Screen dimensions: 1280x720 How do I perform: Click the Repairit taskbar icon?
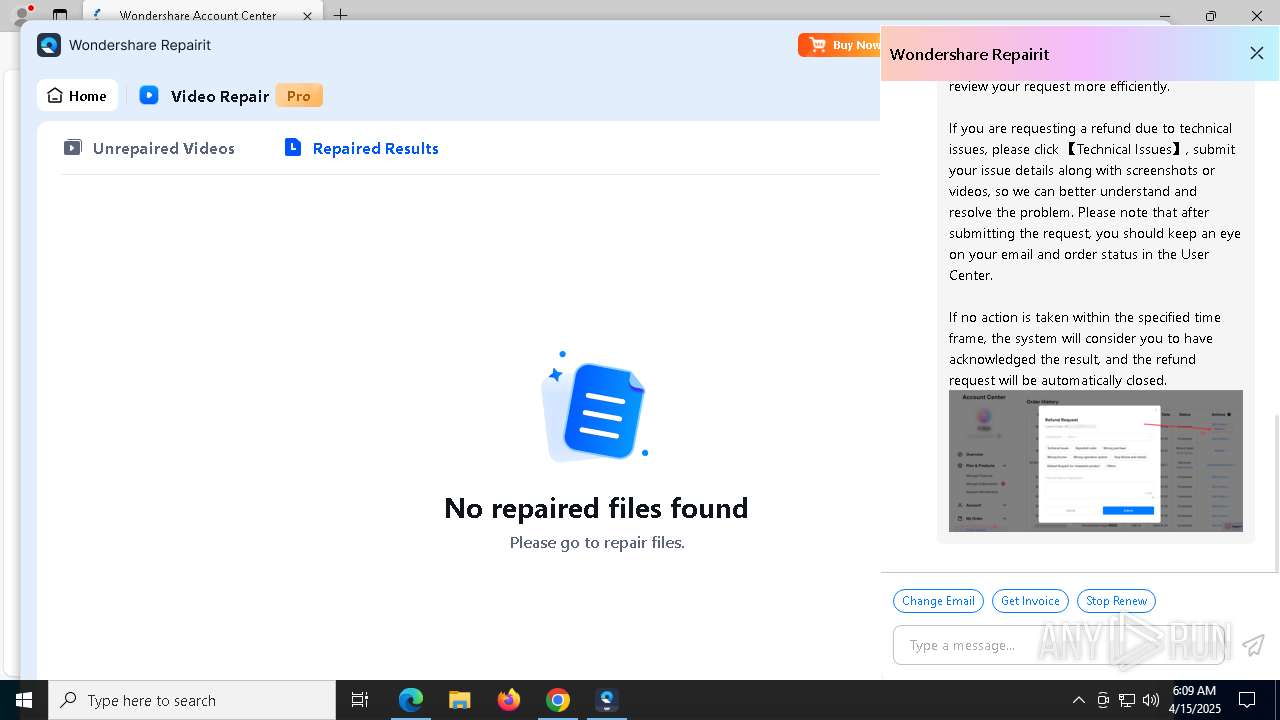(607, 700)
